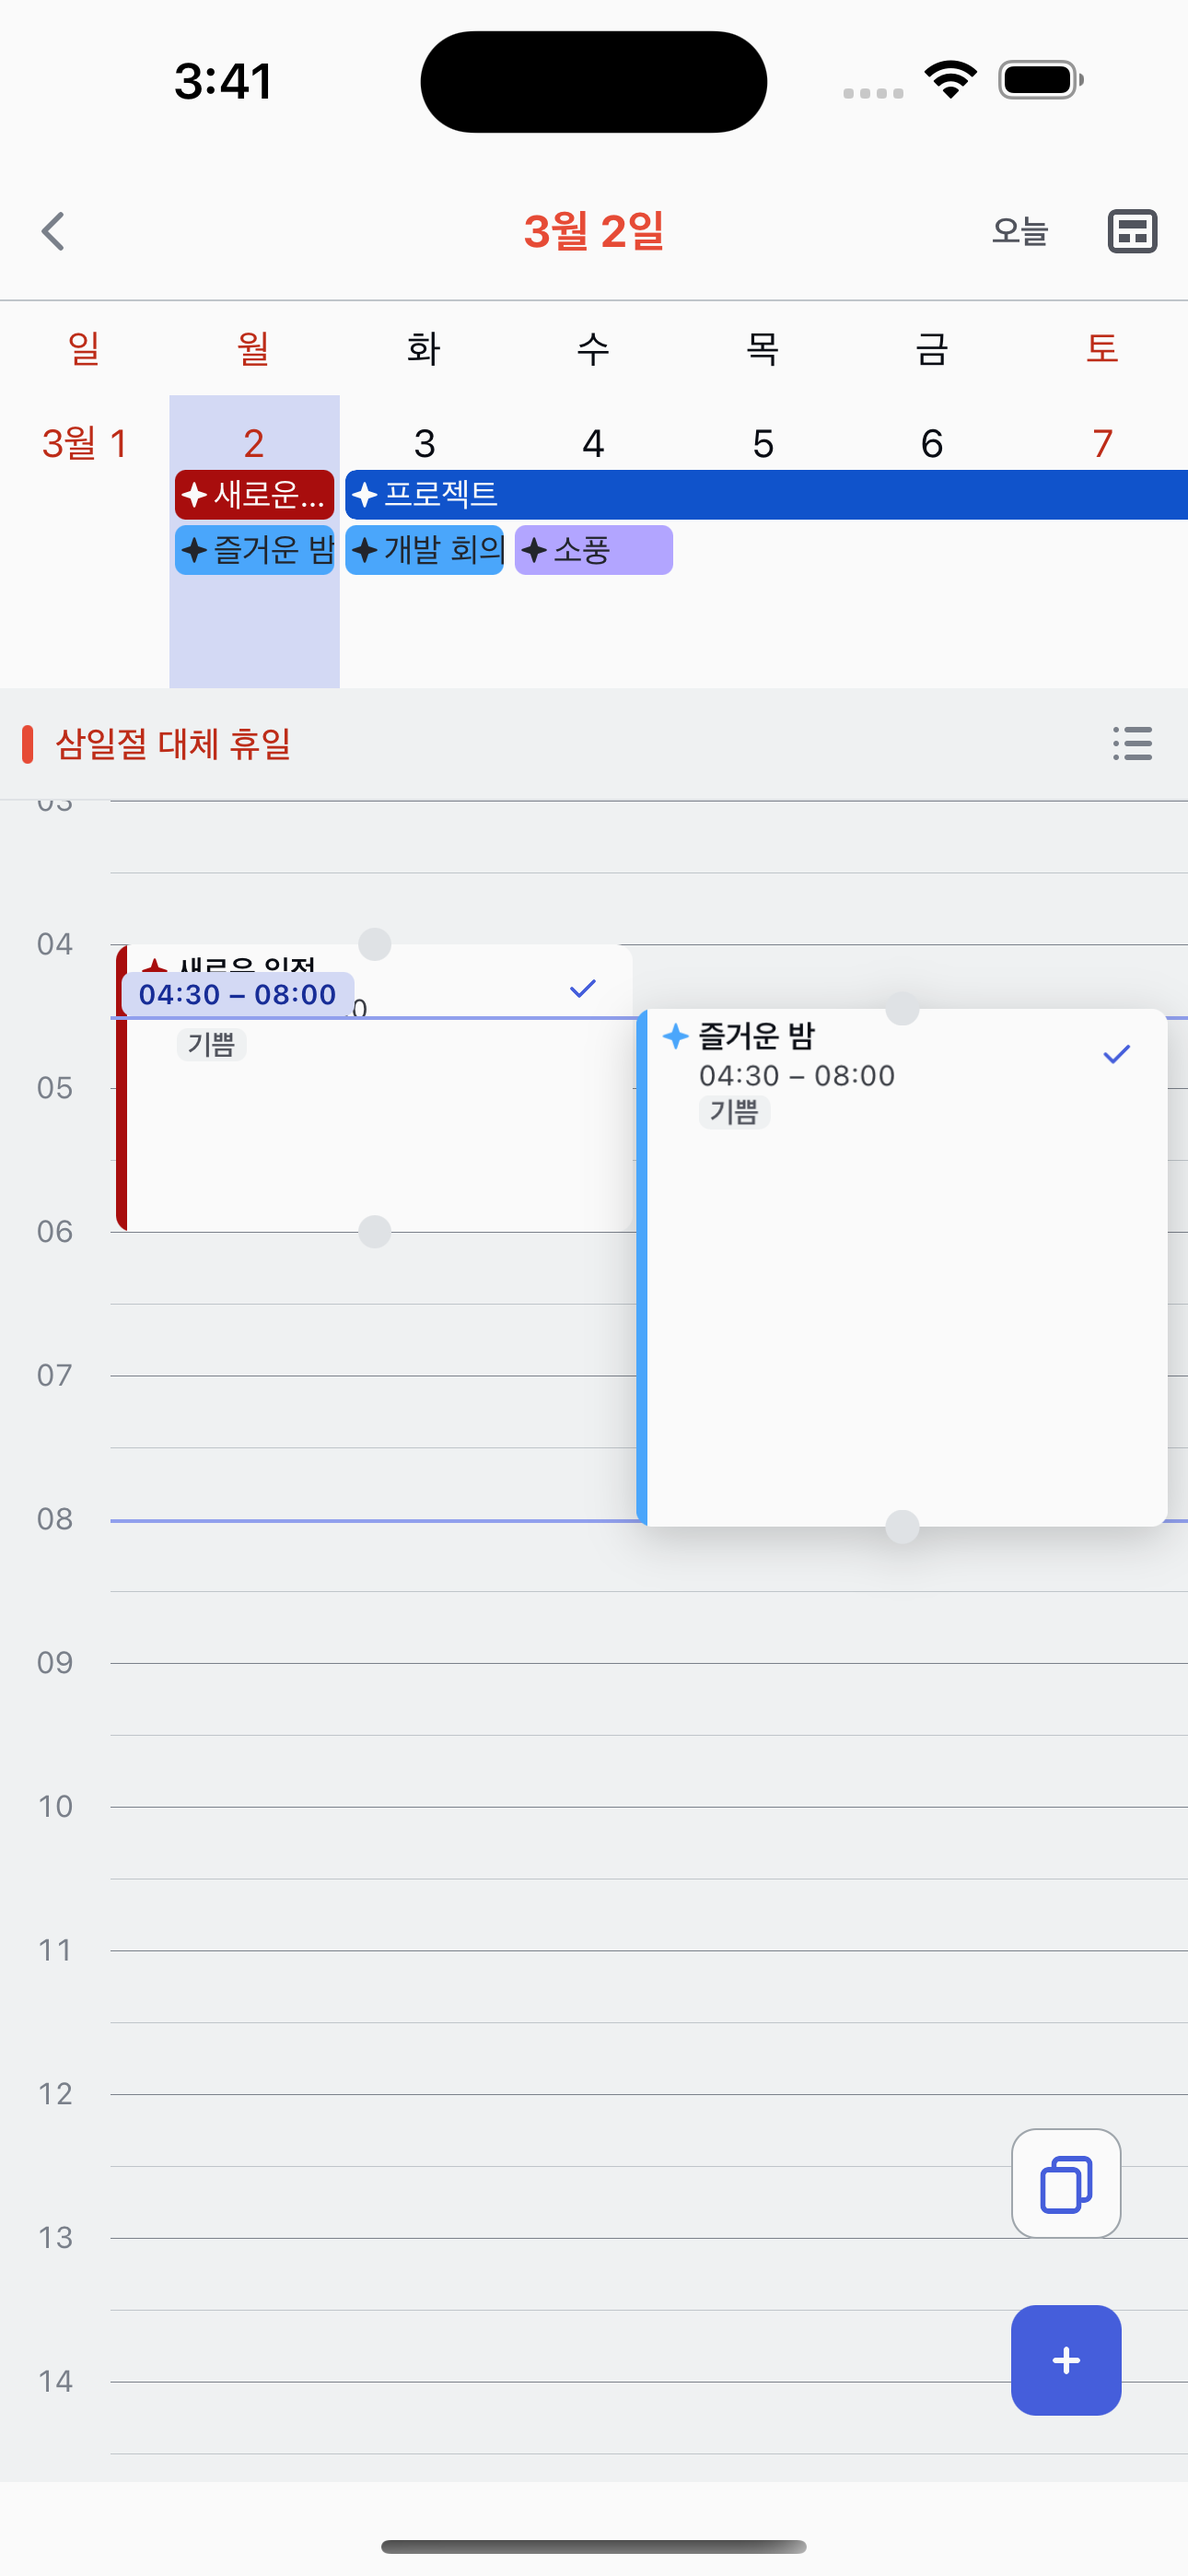Select 3월 1 Sunday date

click(85, 443)
